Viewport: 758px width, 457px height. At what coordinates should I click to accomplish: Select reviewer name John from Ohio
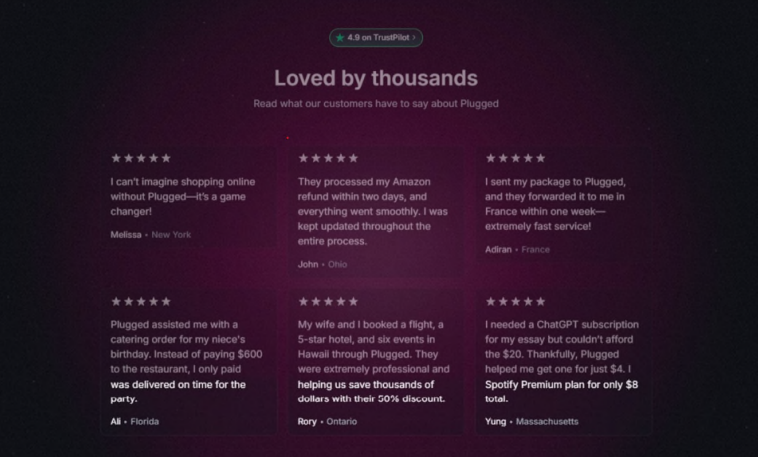(308, 264)
